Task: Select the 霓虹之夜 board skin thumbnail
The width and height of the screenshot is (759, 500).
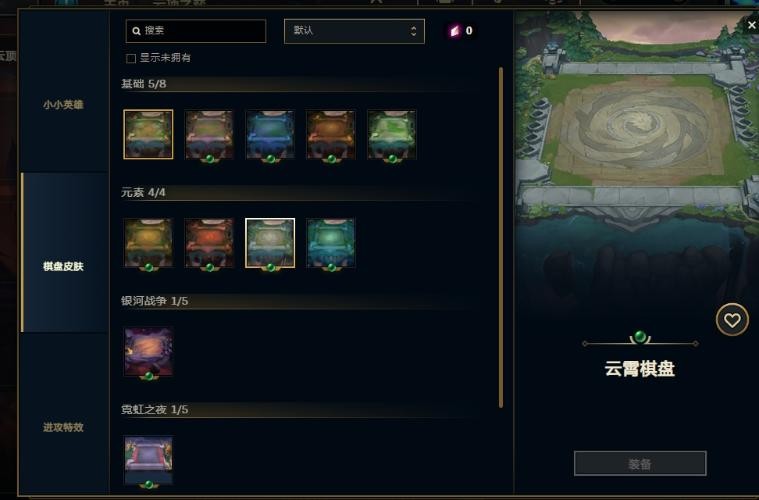Action: point(148,460)
